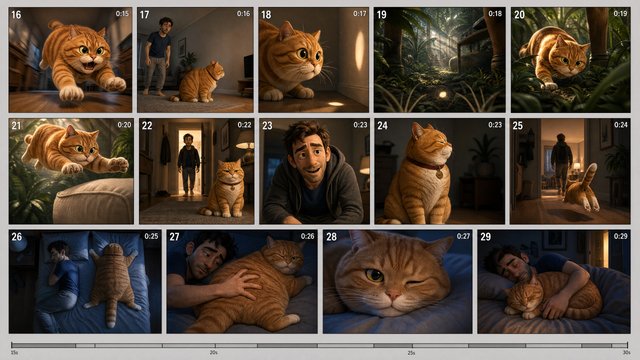Viewport: 640px width, 360px height.
Task: Click the 0:22 timestamp on frame 22
Action: 244,124
